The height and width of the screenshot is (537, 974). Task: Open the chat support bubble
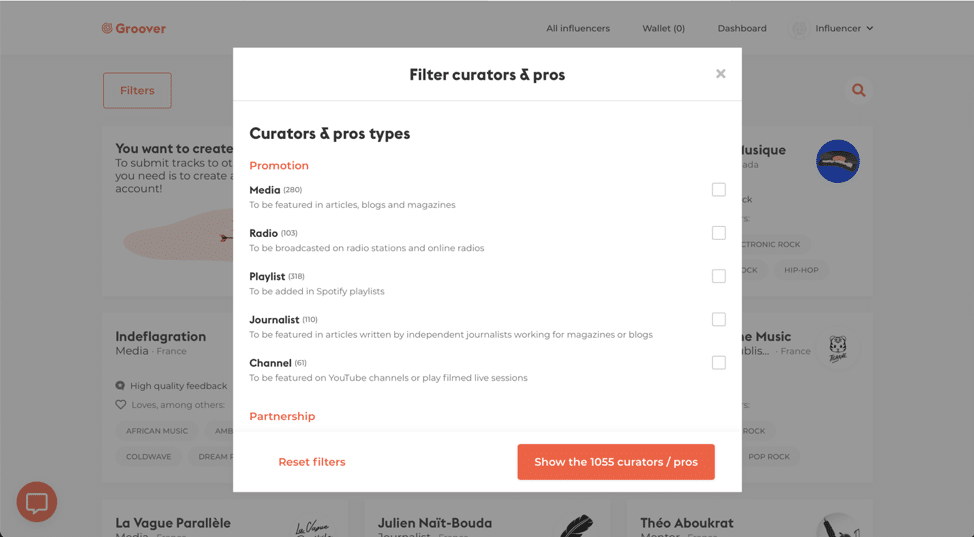(37, 502)
